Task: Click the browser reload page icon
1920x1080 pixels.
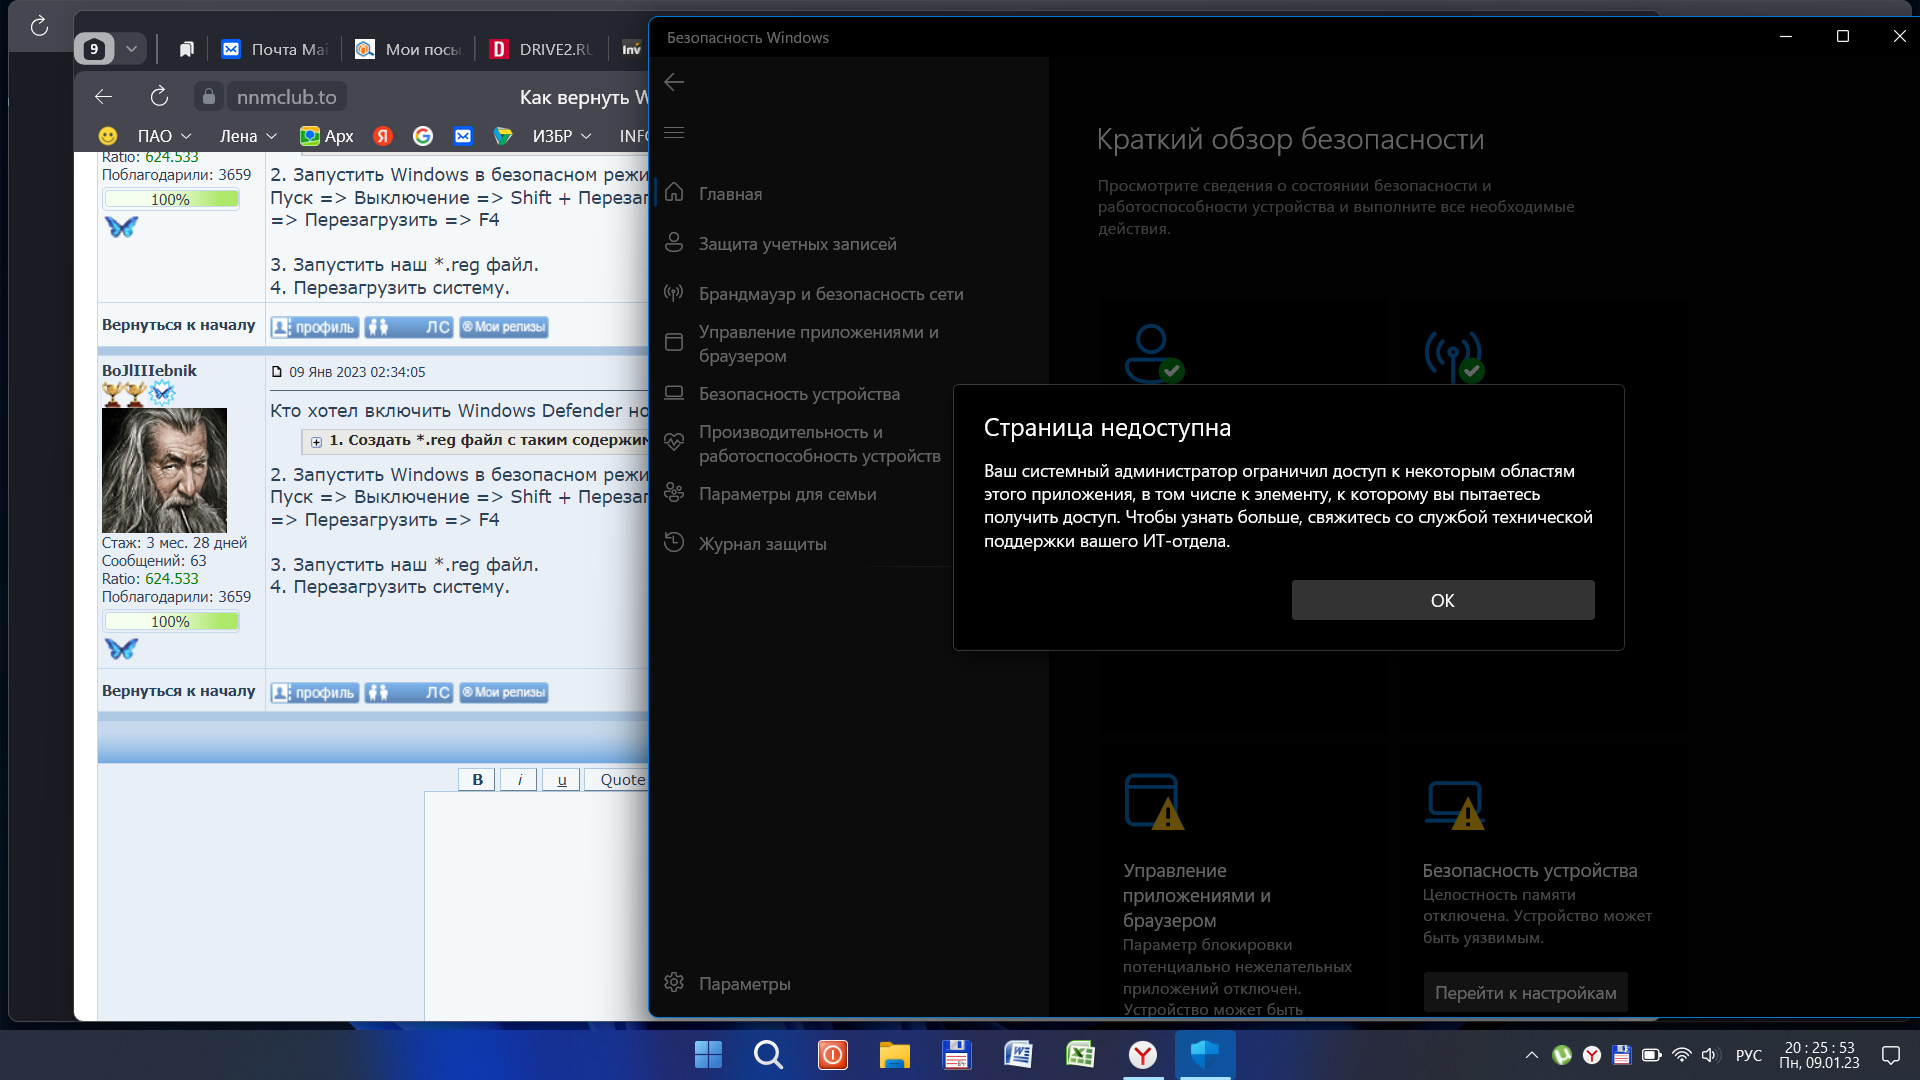Action: point(159,97)
